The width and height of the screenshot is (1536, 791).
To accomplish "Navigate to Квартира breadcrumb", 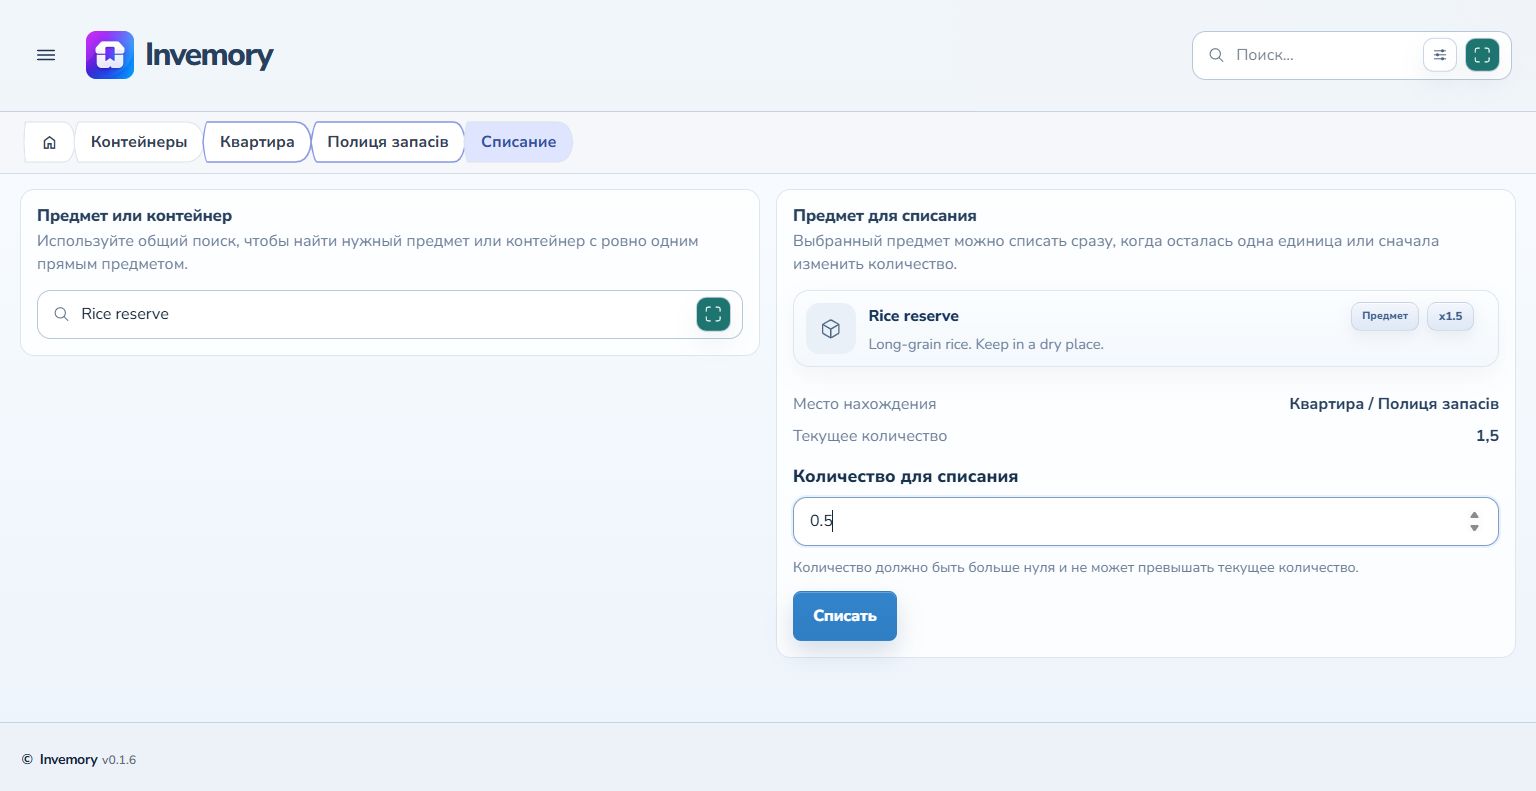I will 257,142.
